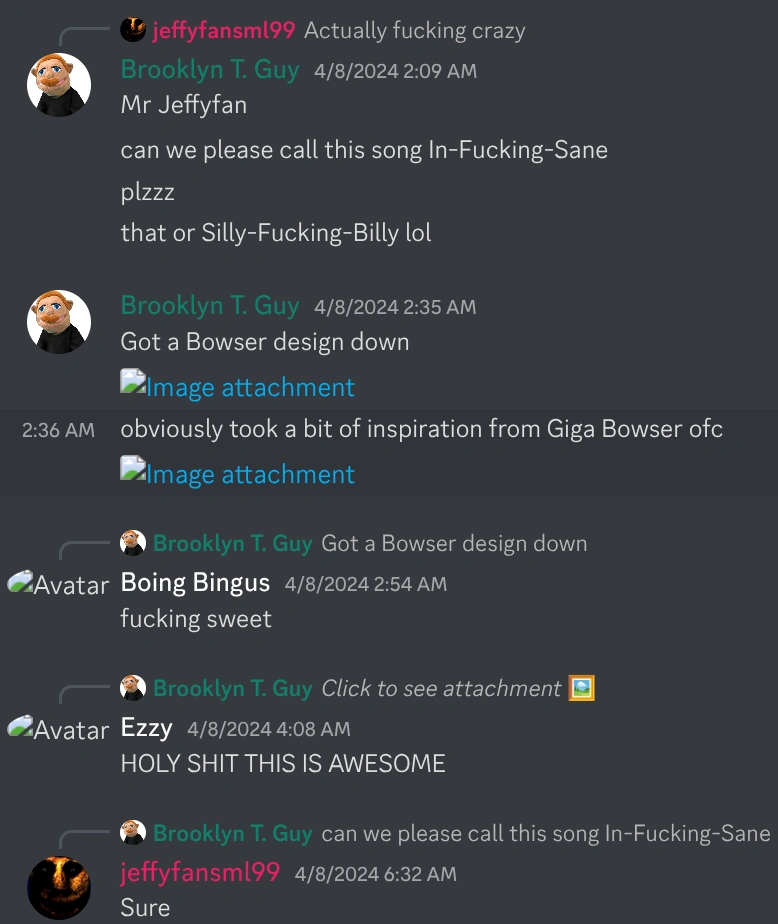Click jeffyfansml99 username at 6:32 AM
This screenshot has height=924, width=778.
coord(200,872)
